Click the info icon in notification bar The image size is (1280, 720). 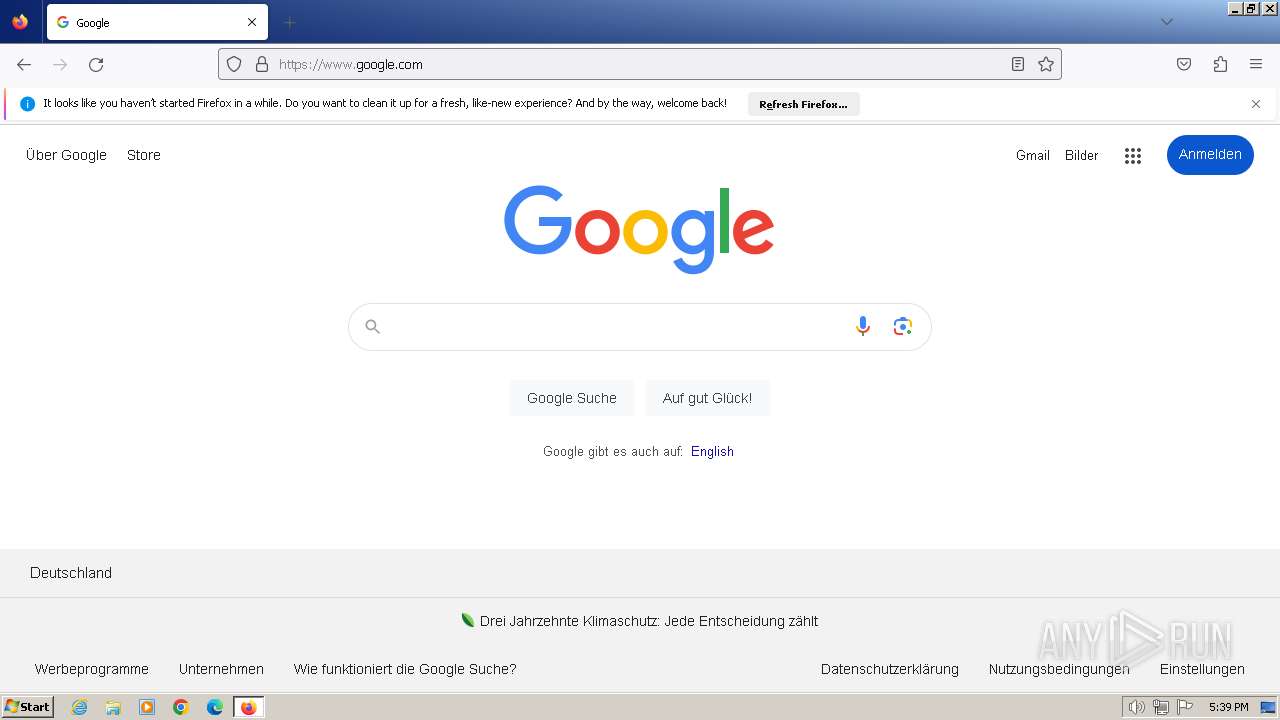pyautogui.click(x=27, y=104)
